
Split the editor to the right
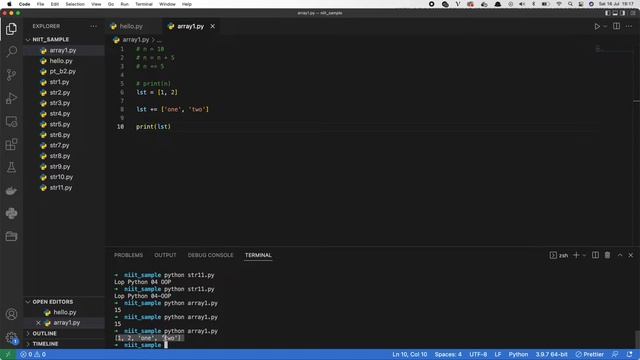coord(616,26)
